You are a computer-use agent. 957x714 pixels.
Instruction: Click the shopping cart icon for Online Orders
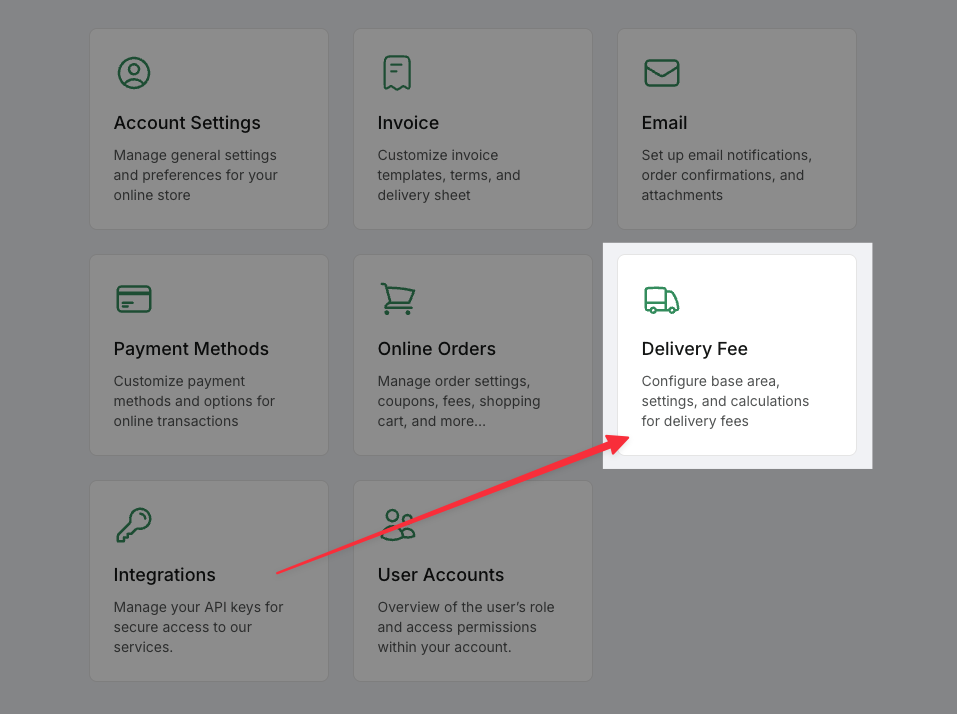click(x=397, y=299)
